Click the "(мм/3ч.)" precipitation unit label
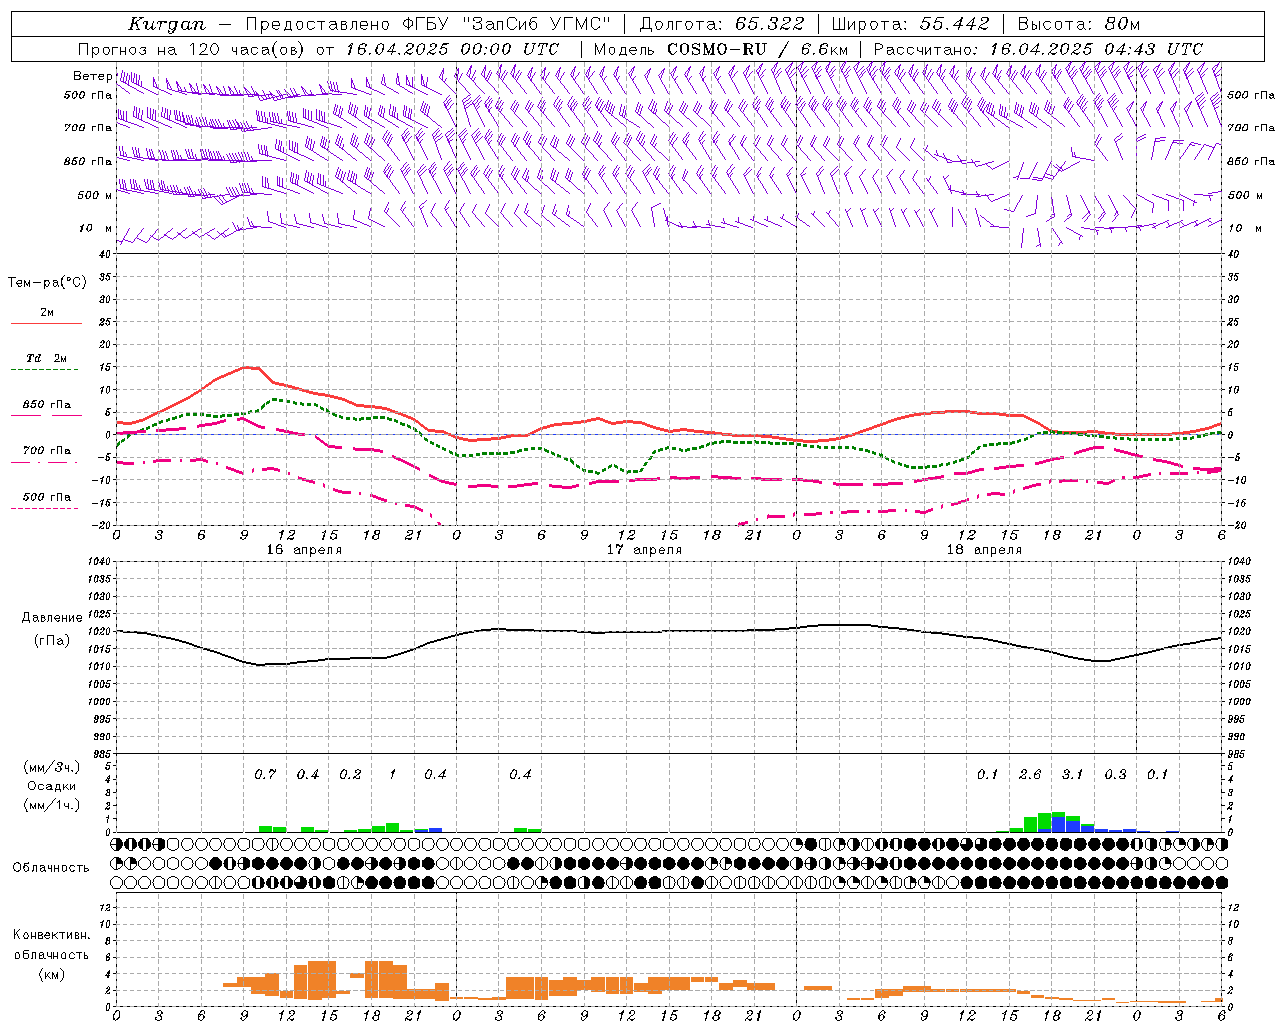Viewport: 1280px width, 1024px height. [x=51, y=767]
